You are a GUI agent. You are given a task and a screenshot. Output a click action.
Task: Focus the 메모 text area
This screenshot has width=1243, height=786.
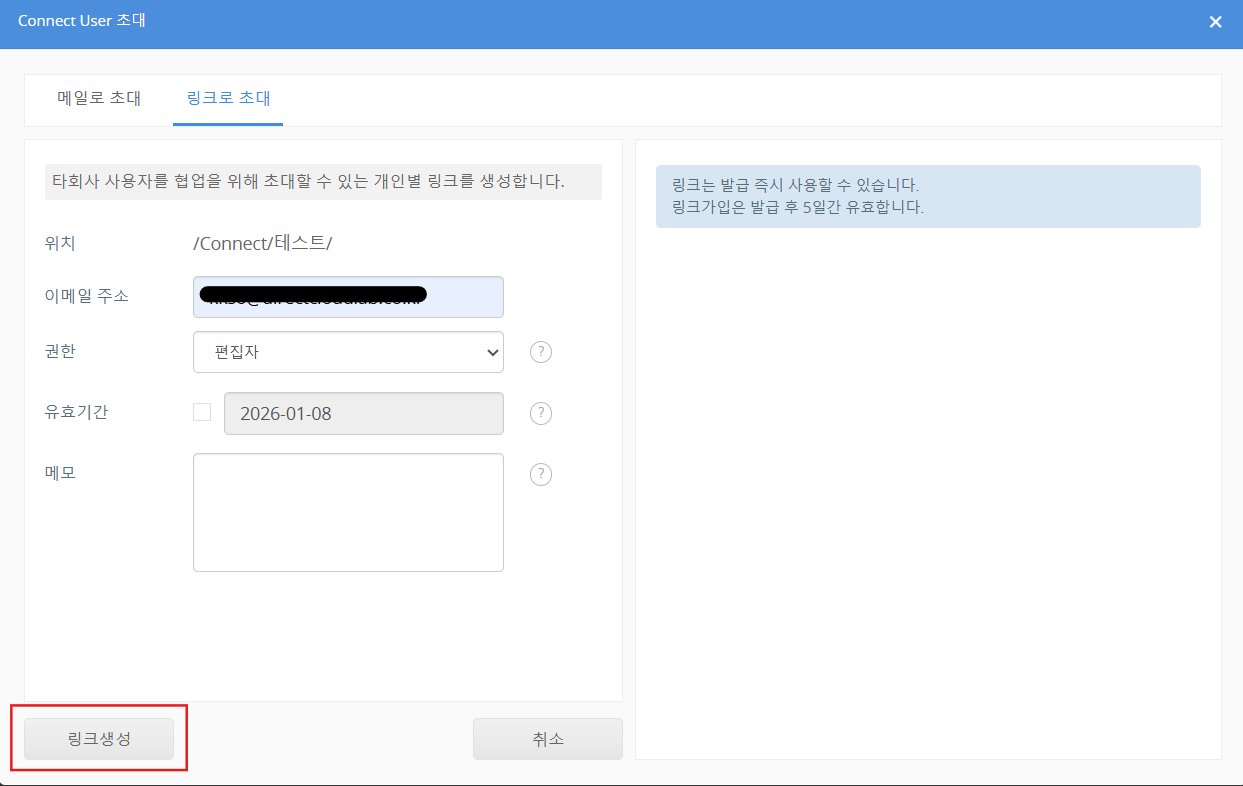click(x=348, y=512)
